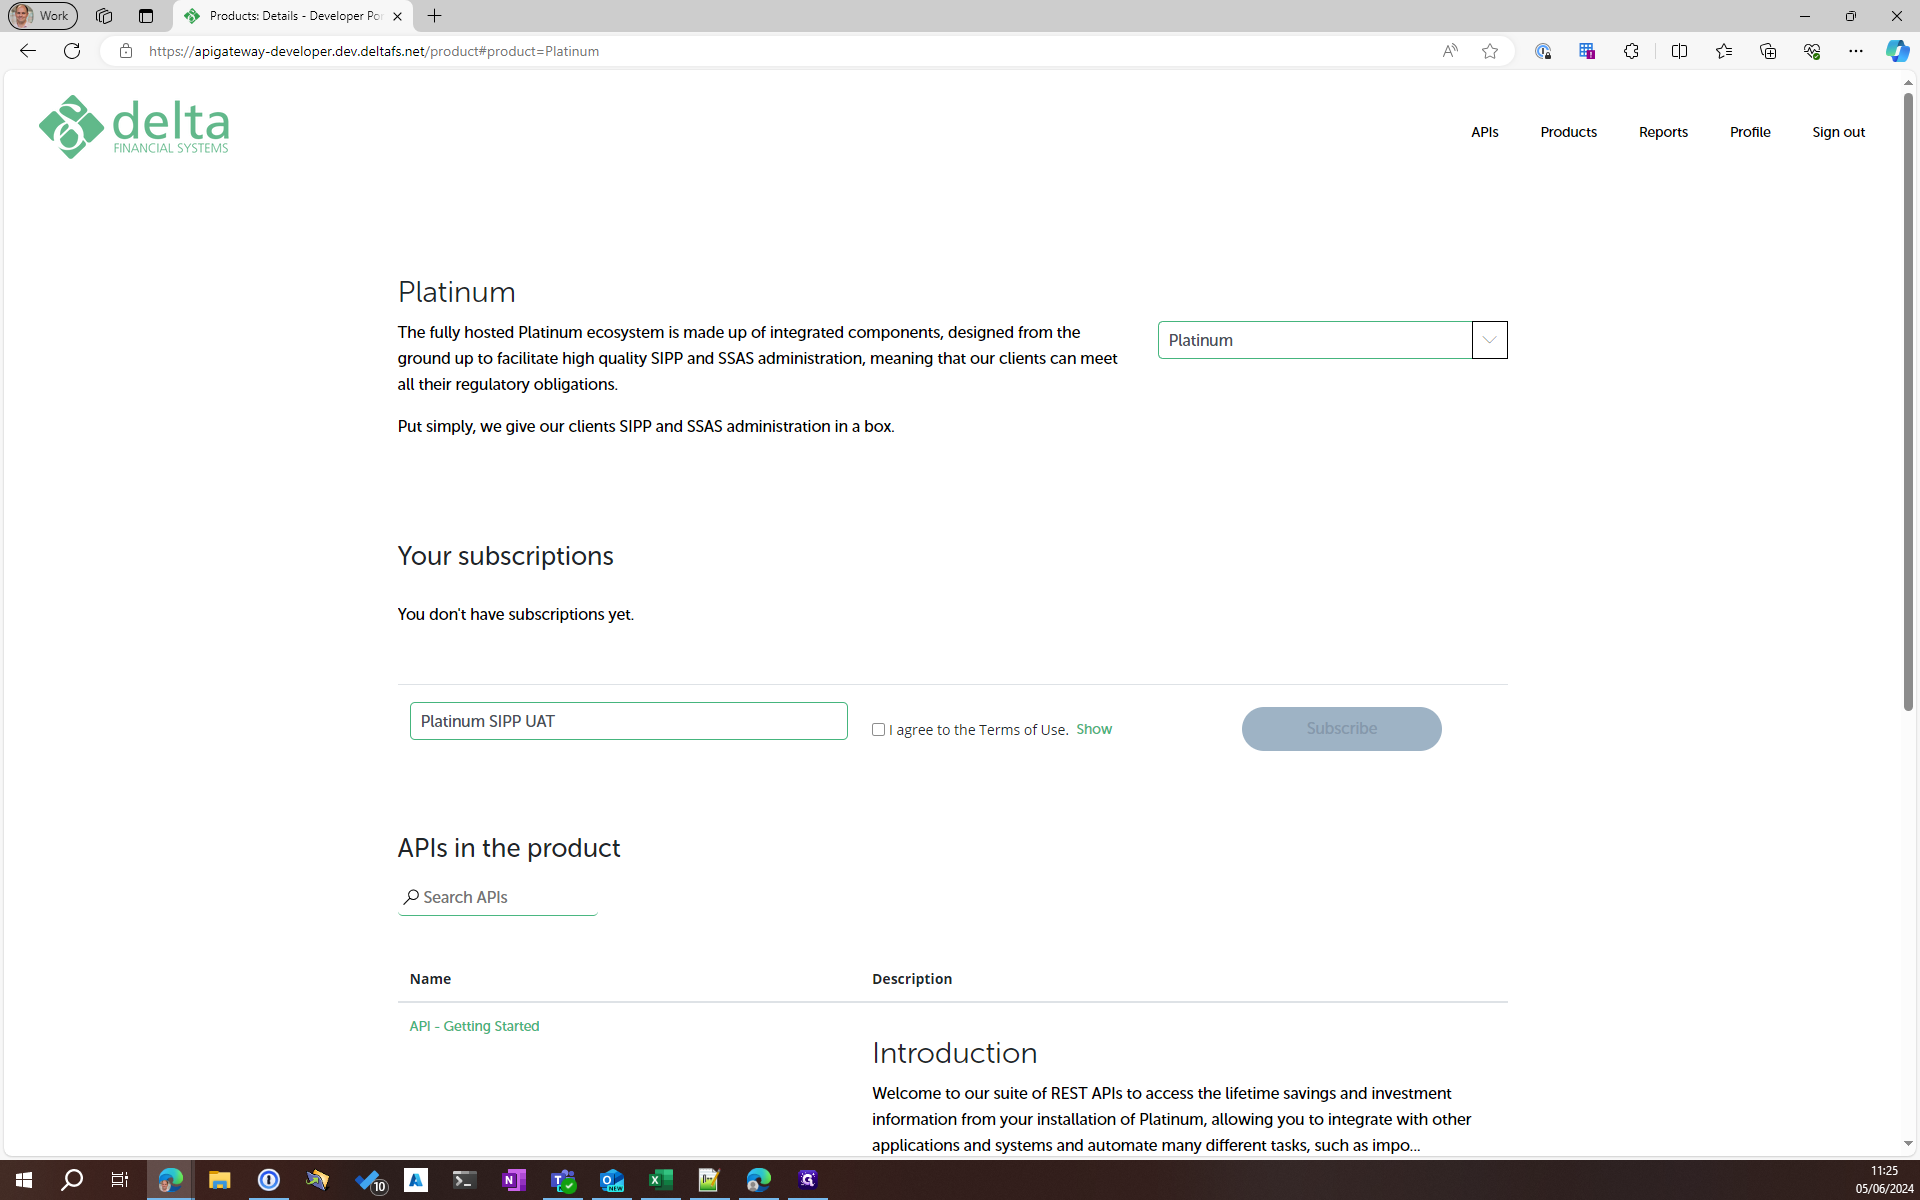Click the Subscribe button
This screenshot has width=1920, height=1200.
click(1341, 729)
